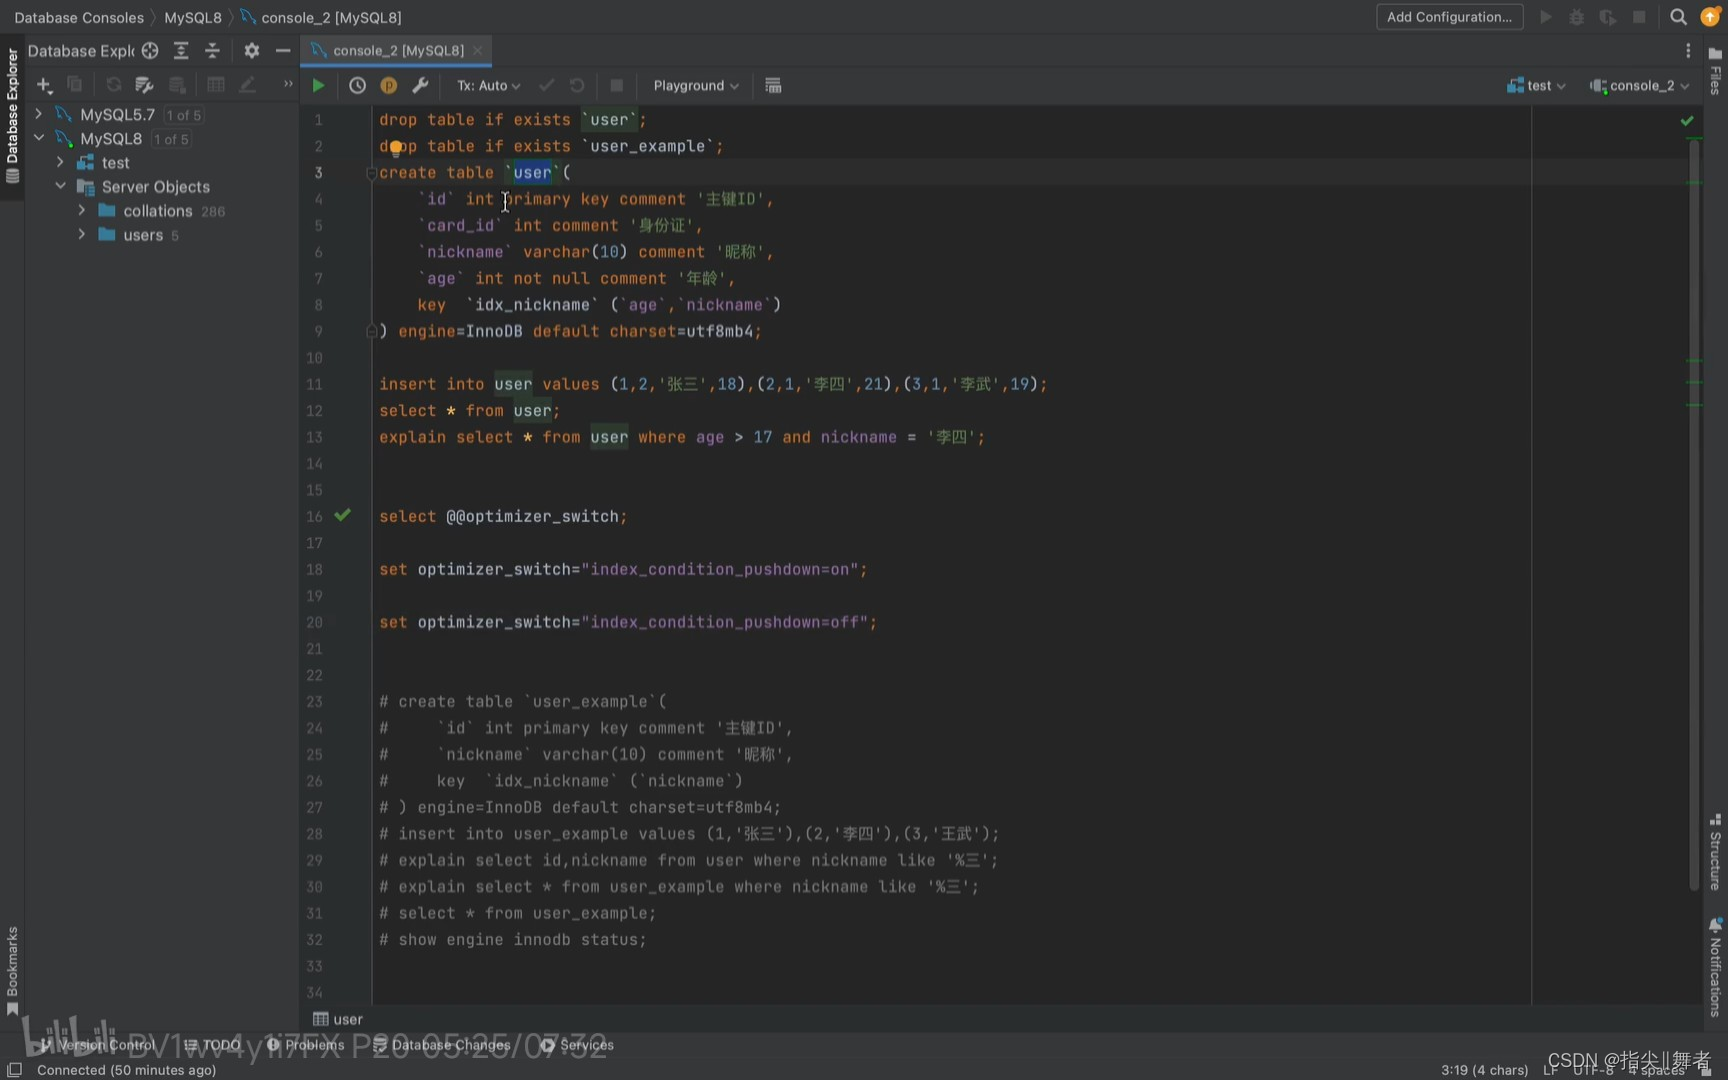This screenshot has height=1080, width=1728.
Task: Click green inspection checkmark in editor corner
Action: [1687, 120]
